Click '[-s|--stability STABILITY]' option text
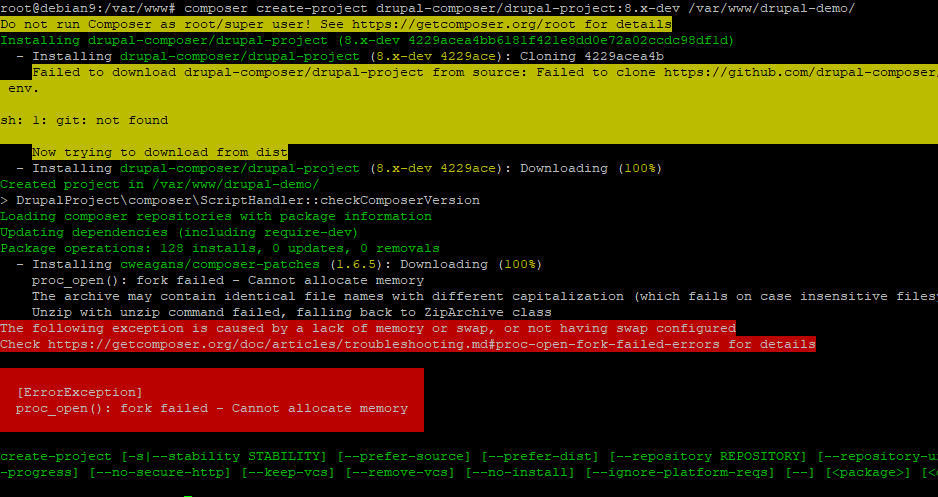This screenshot has width=938, height=497. point(224,456)
